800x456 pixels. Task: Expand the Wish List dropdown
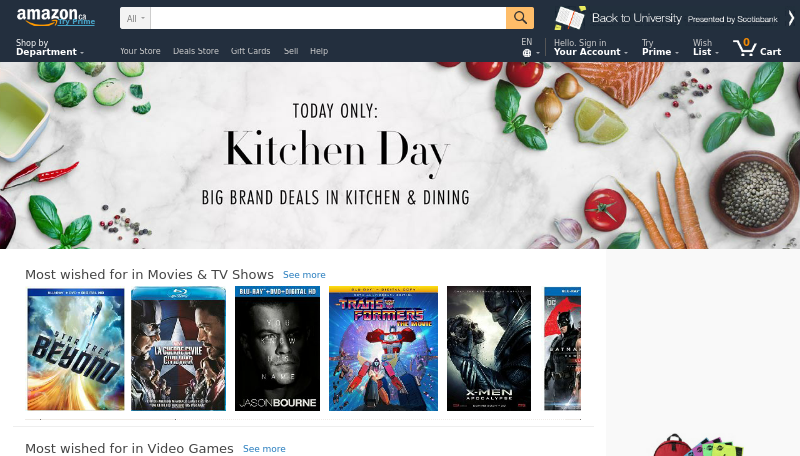pos(706,47)
